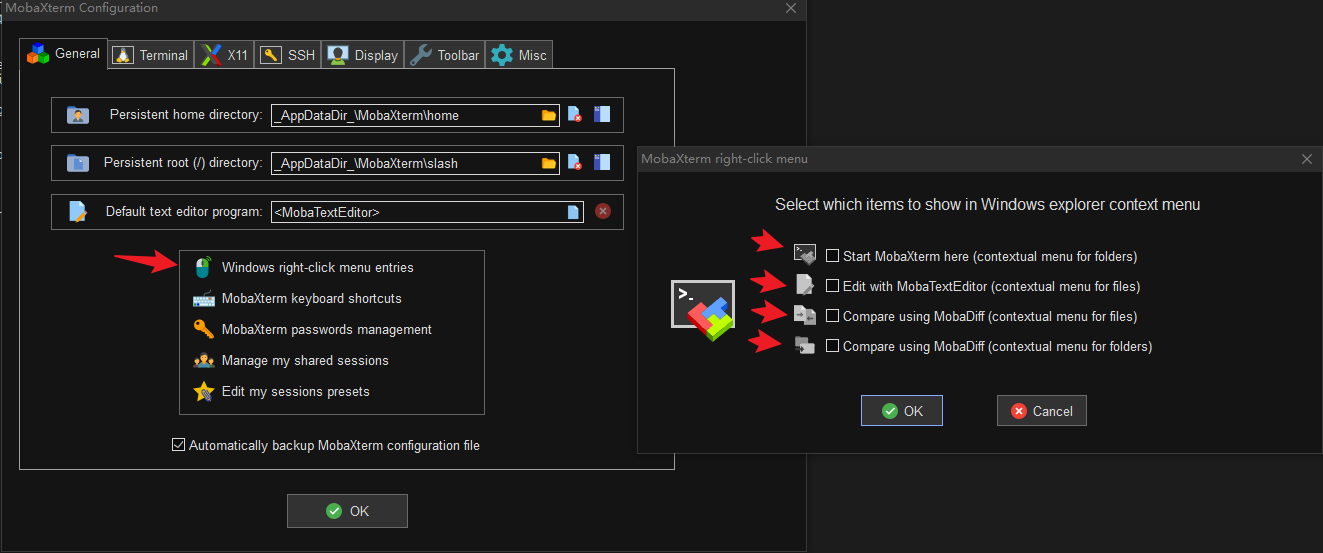The width and height of the screenshot is (1323, 553).
Task: Click the large MobaXterm logo in right-click dialog
Action: click(703, 310)
